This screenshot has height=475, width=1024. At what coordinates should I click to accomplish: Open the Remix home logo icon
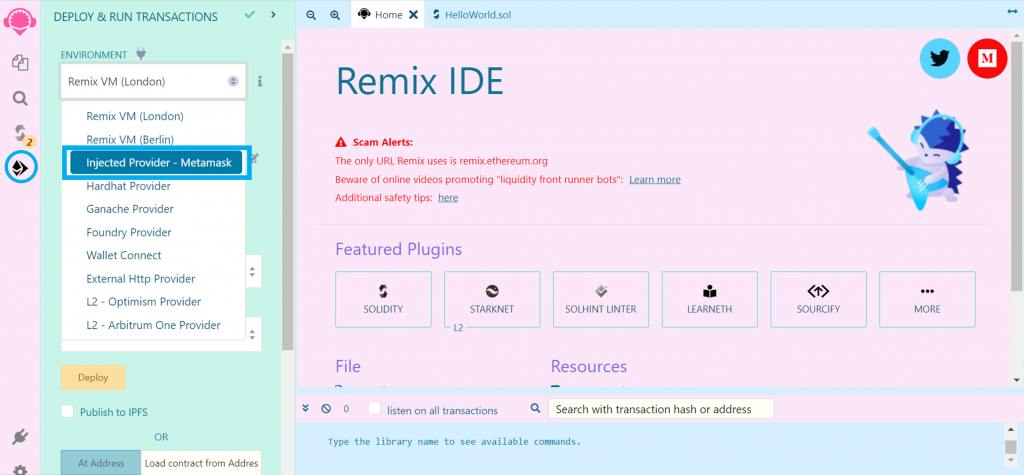[x=20, y=20]
